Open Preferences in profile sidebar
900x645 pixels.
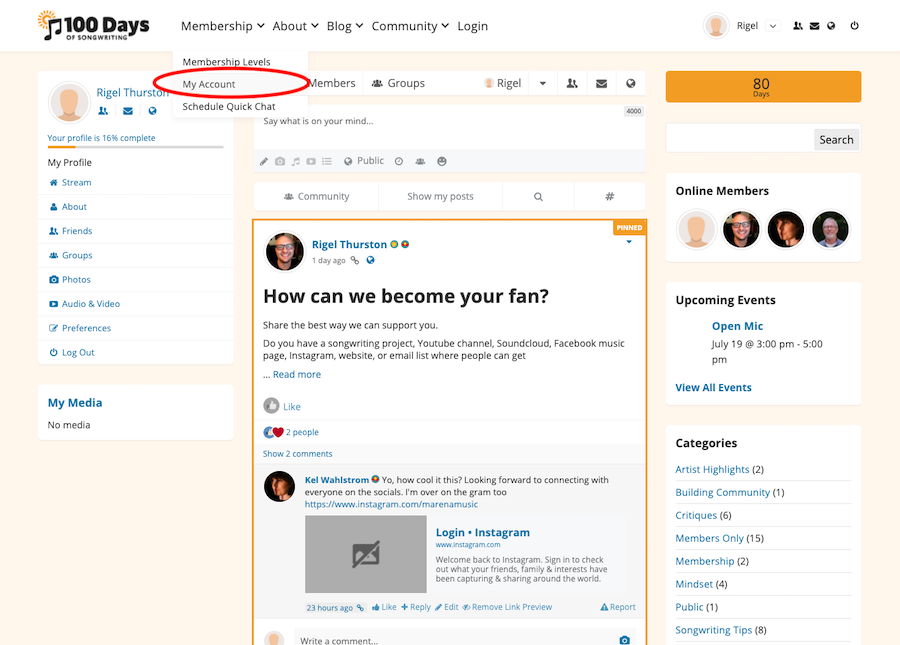tap(86, 328)
